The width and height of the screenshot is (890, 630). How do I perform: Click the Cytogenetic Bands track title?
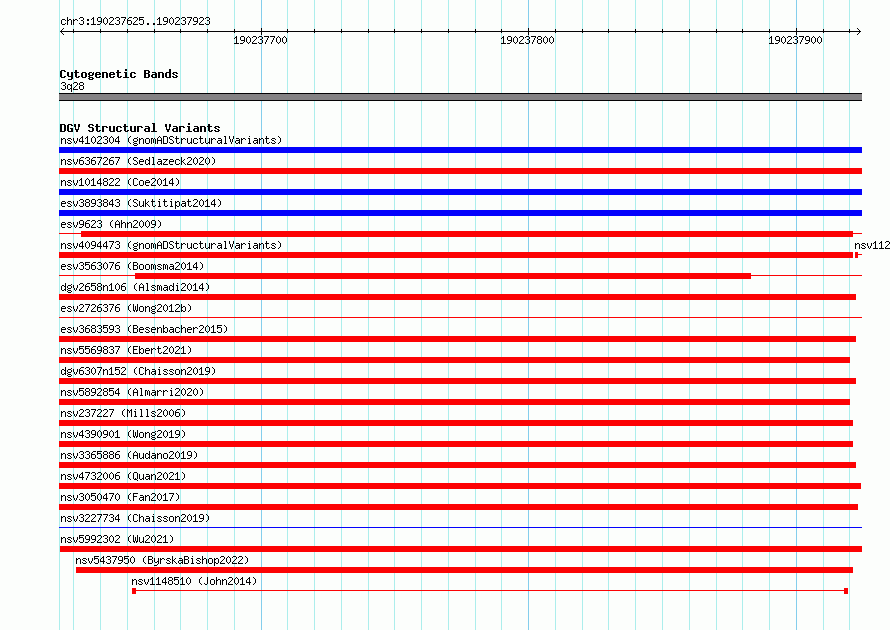point(119,74)
